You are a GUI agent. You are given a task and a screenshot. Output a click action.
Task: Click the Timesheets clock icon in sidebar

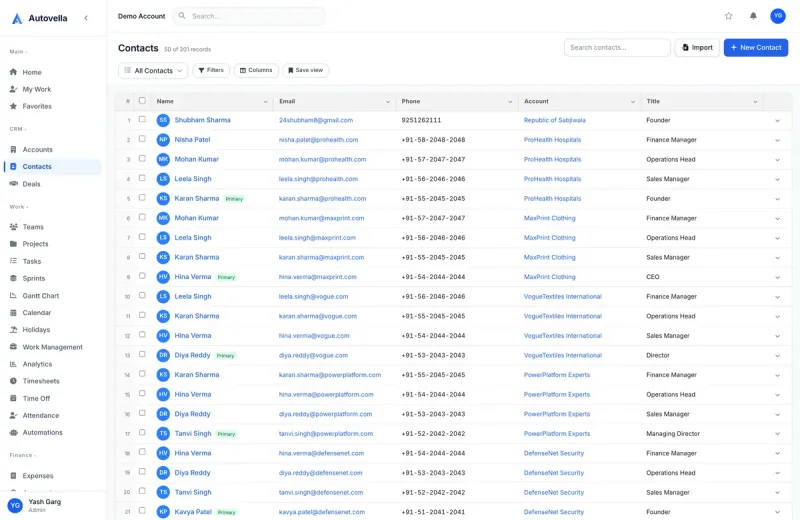coord(13,381)
